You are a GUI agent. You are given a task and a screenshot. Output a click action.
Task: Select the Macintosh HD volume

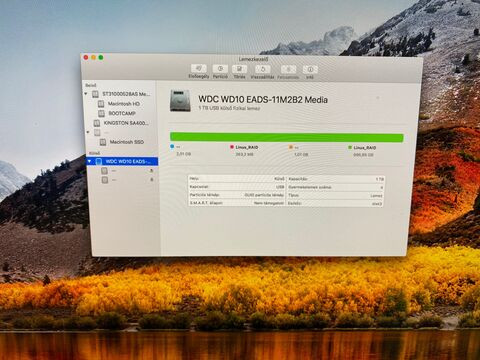(x=124, y=104)
